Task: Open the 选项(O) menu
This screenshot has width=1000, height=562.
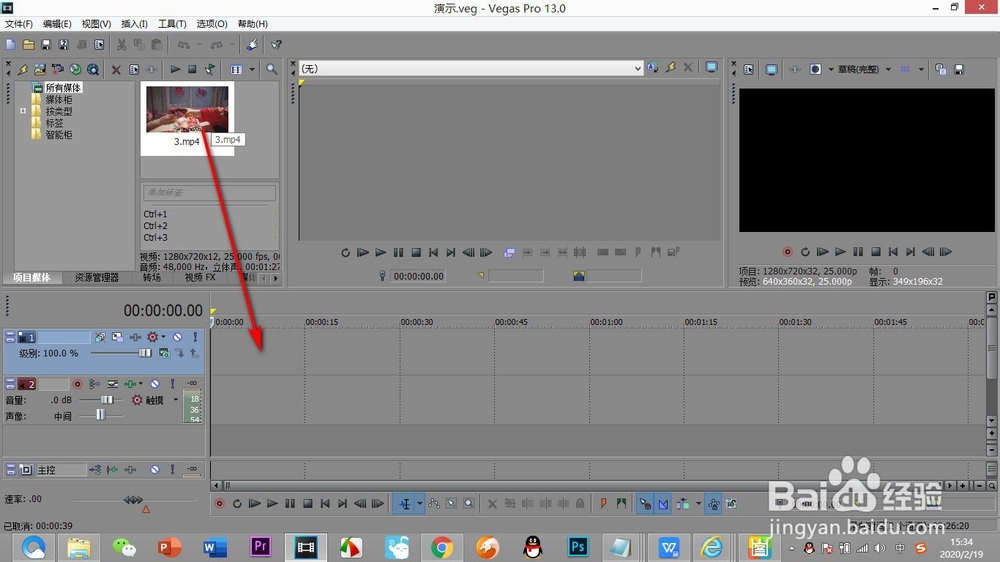Action: tap(212, 24)
